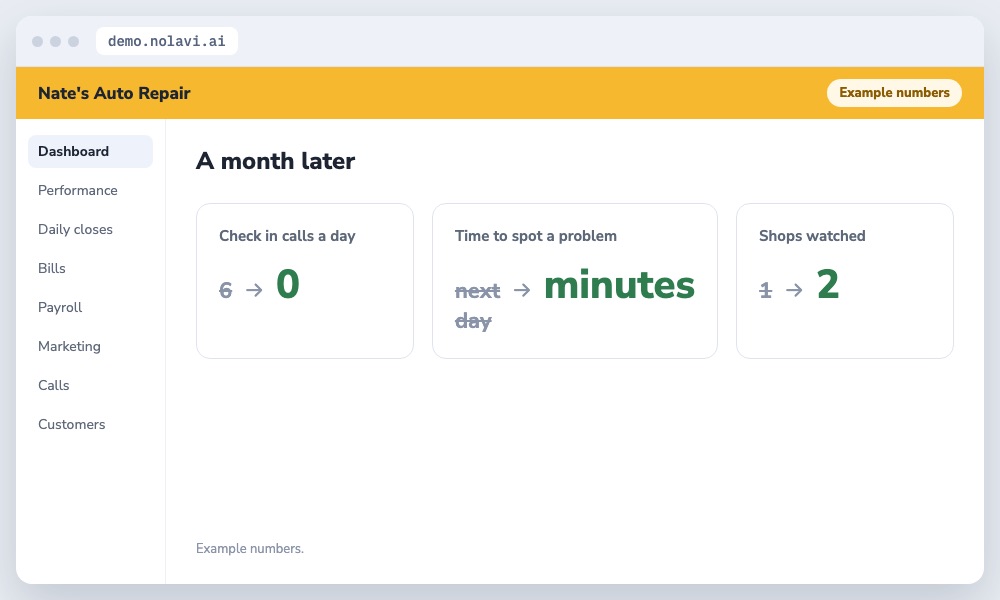Click the first gray window dot
Viewport: 1000px width, 600px height.
[38, 41]
